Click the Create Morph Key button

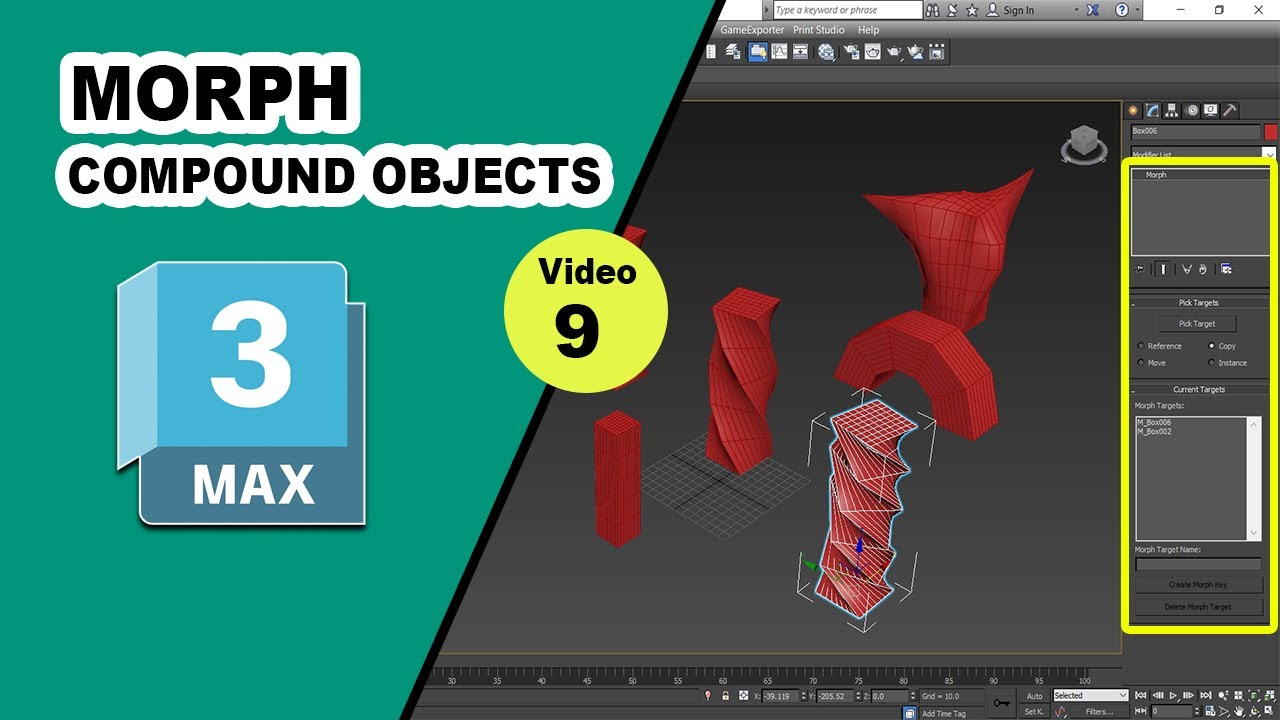(x=1199, y=585)
